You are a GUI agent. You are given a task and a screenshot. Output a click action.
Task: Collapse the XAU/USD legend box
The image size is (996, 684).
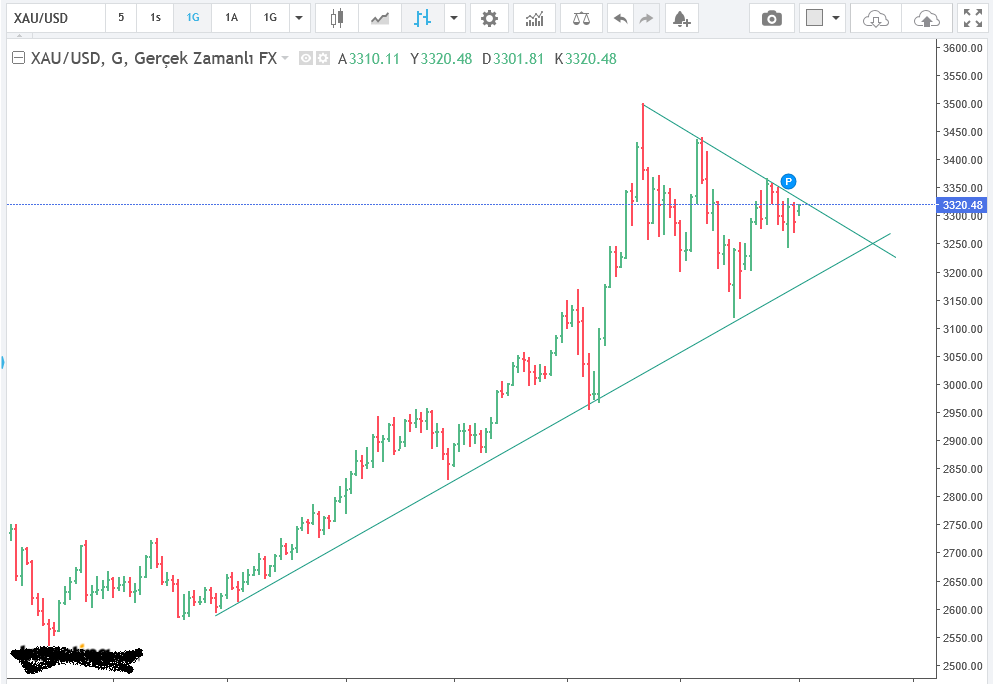tap(18, 59)
